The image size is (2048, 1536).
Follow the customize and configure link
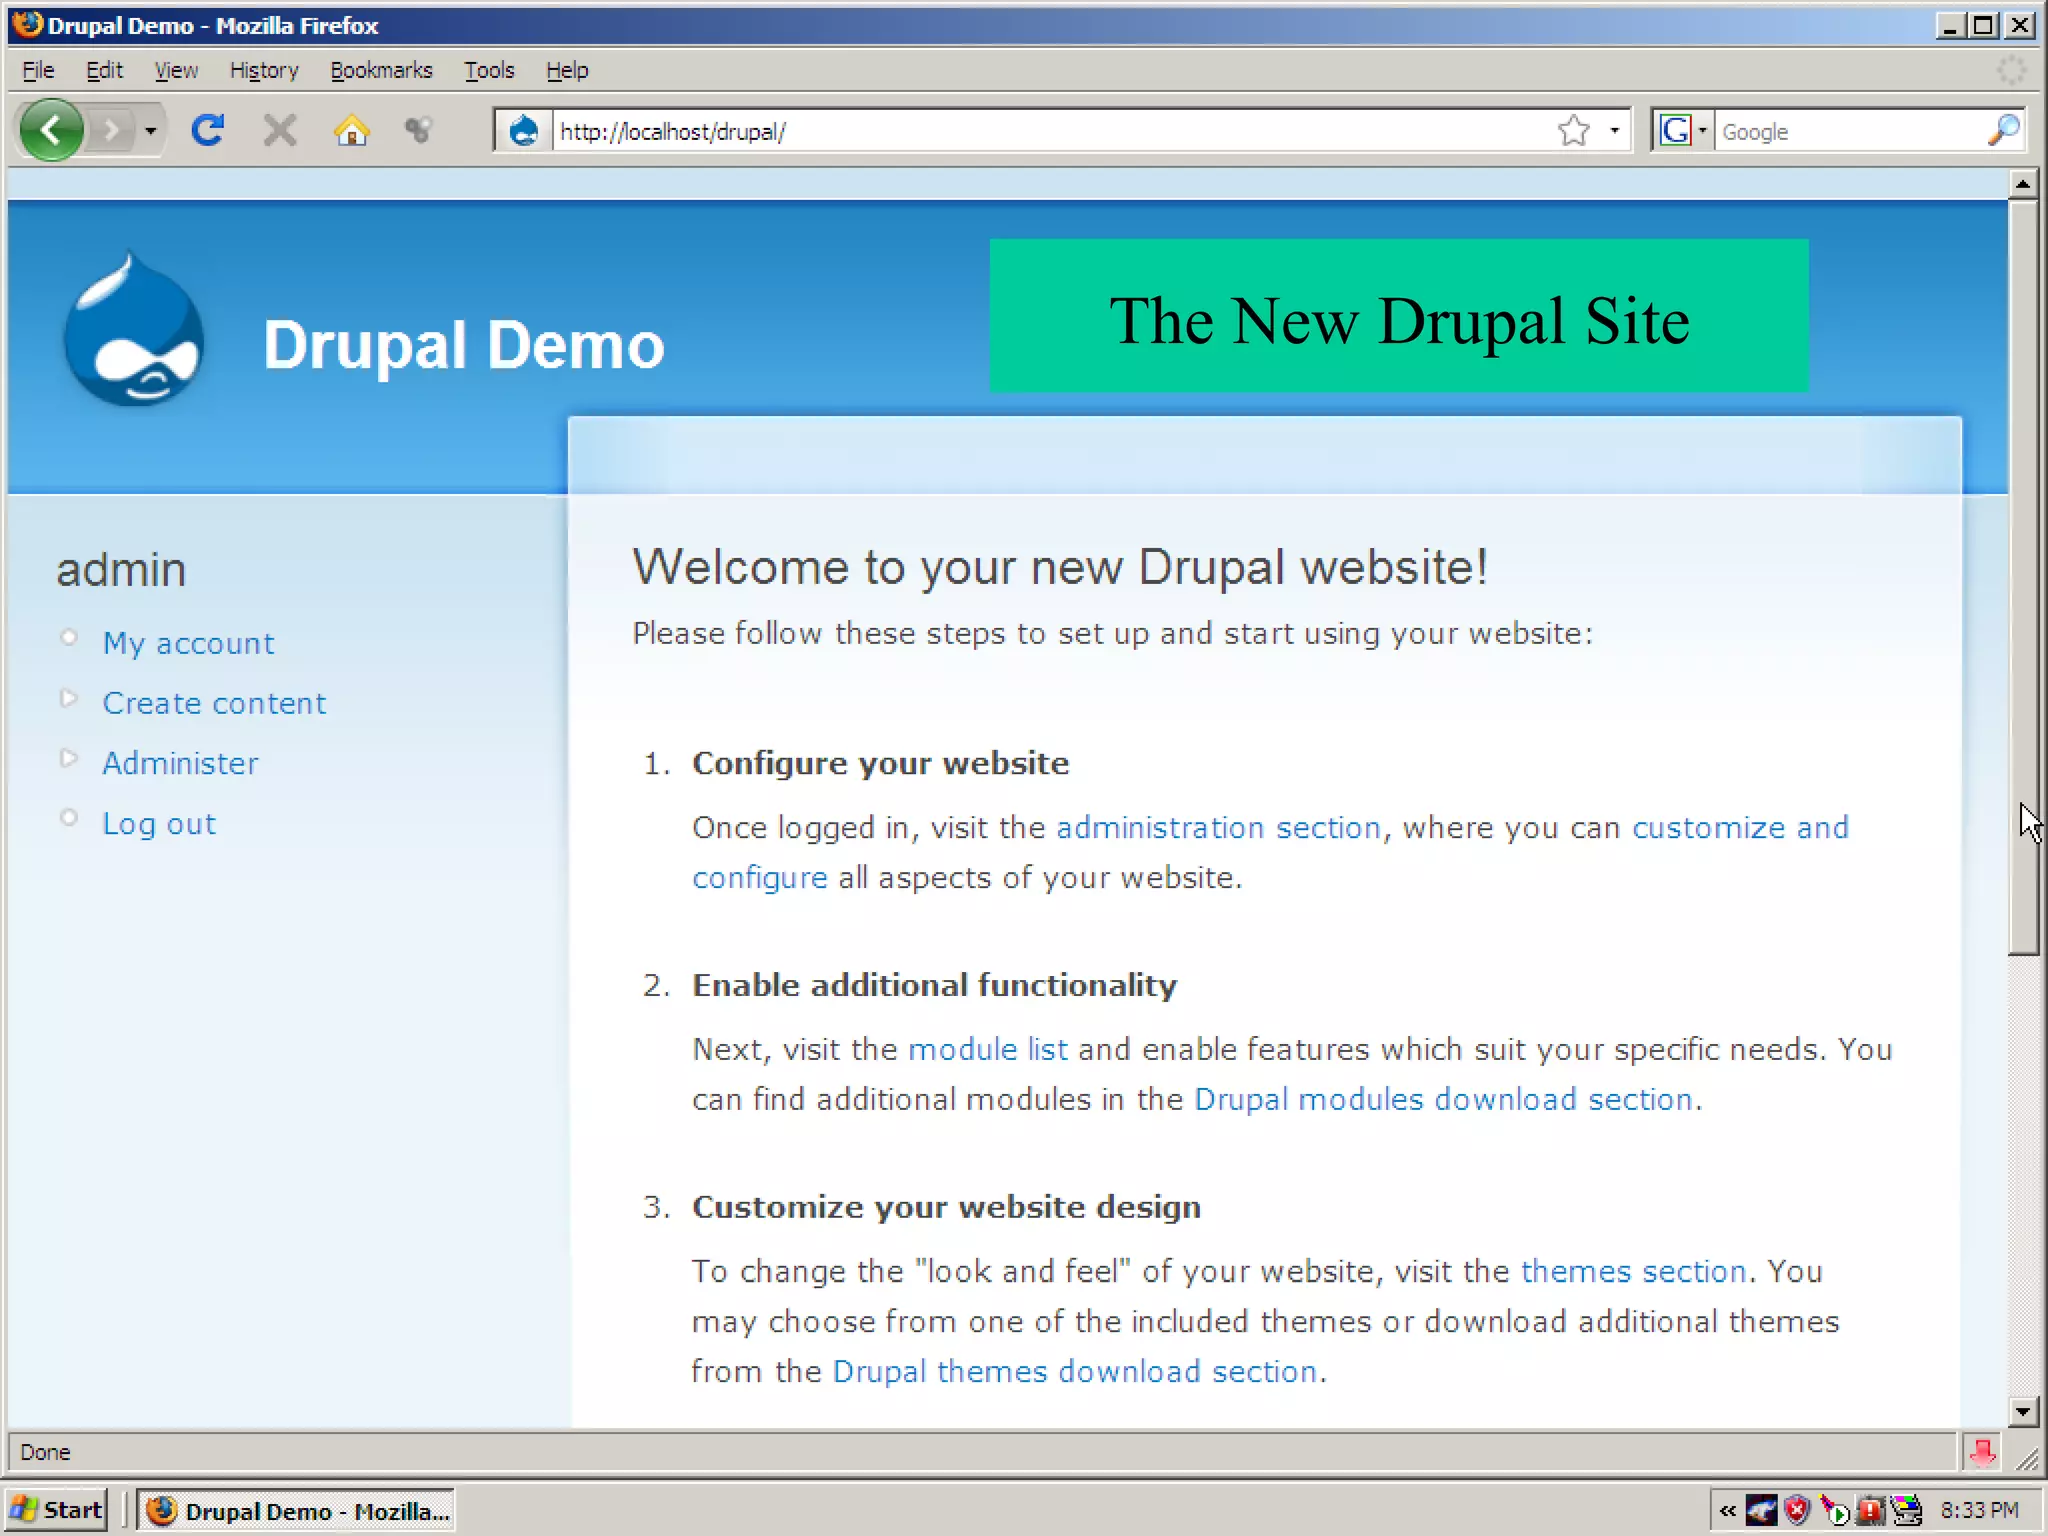(x=1740, y=827)
